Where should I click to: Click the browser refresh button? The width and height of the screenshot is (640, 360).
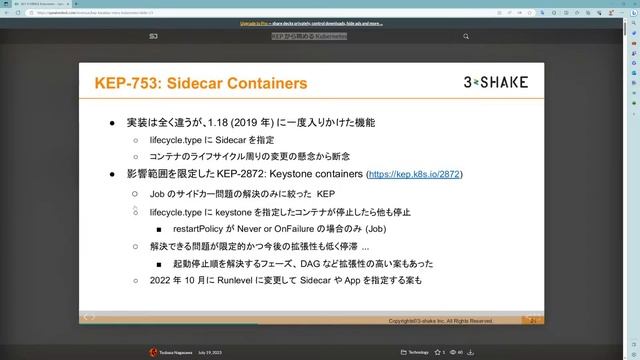[18, 13]
